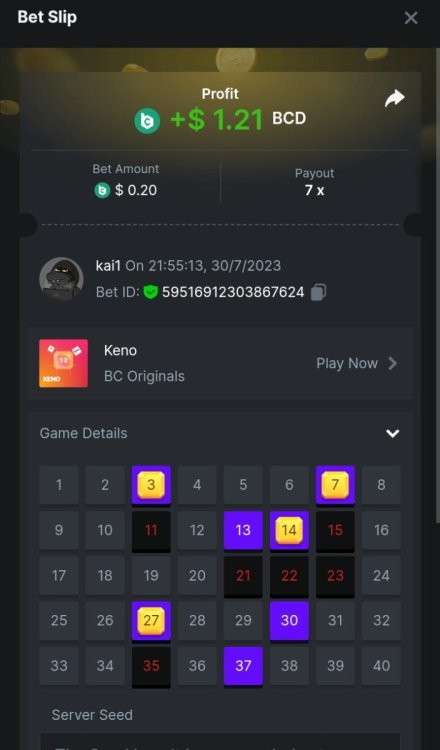This screenshot has width=440, height=750.
Task: Select the gem tile number 3
Action: pyautogui.click(x=151, y=485)
